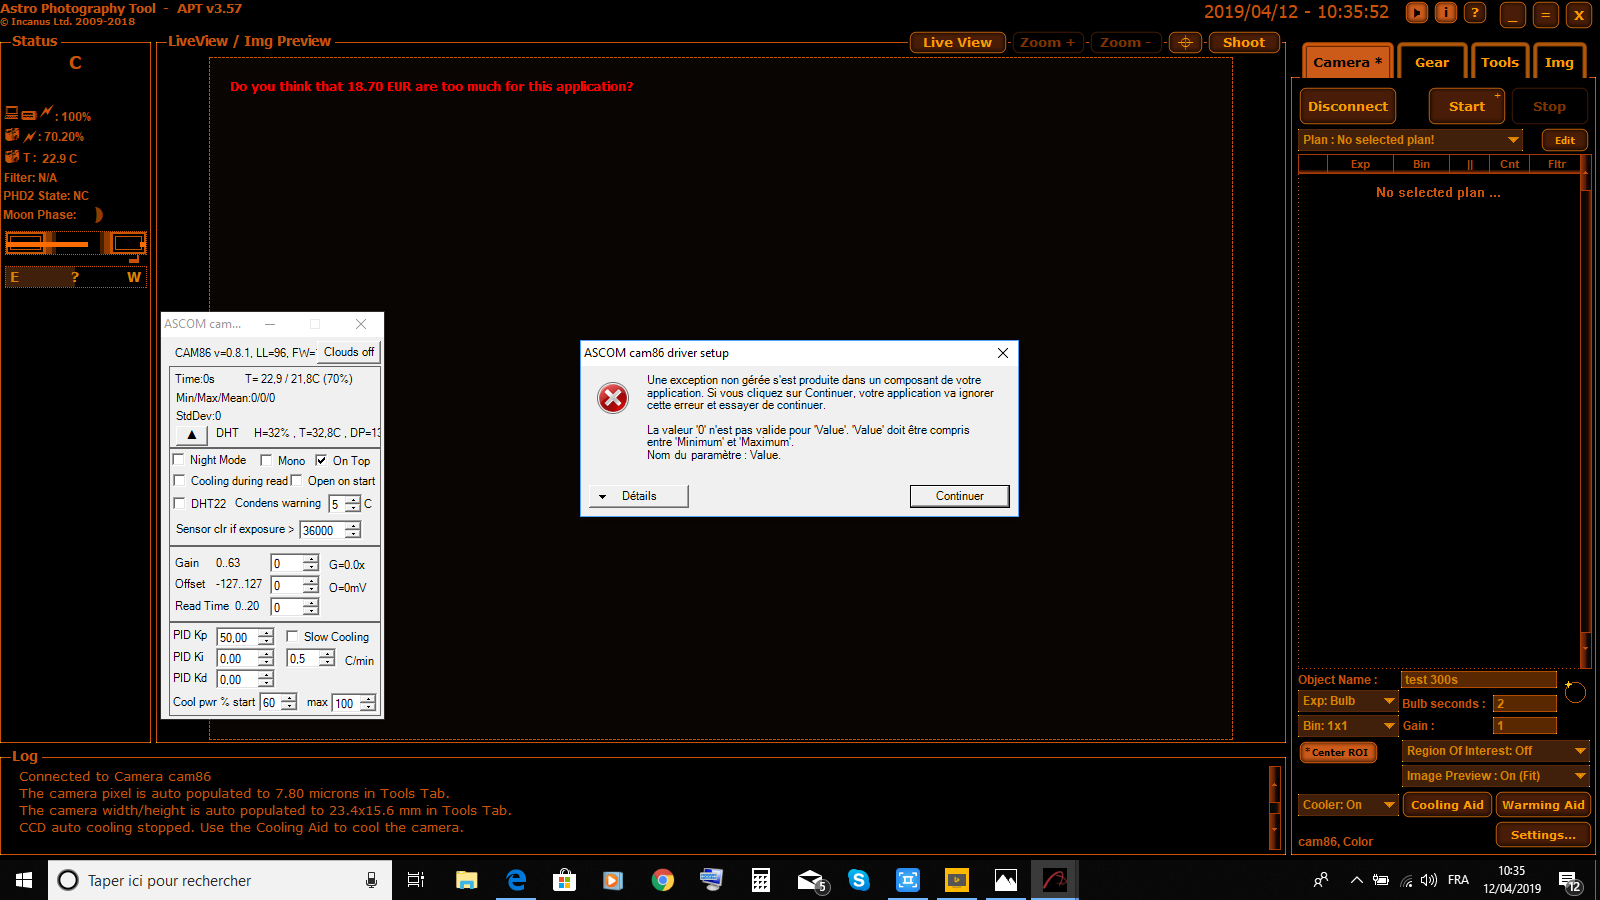The image size is (1600, 900).
Task: Show hidden system tray icons
Action: pyautogui.click(x=1356, y=880)
